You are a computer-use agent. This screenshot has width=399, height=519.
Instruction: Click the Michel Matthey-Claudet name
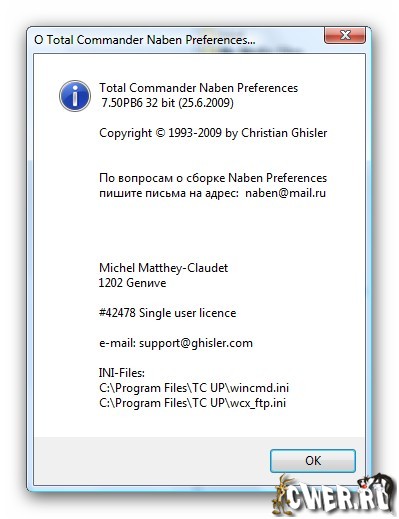coord(163,268)
